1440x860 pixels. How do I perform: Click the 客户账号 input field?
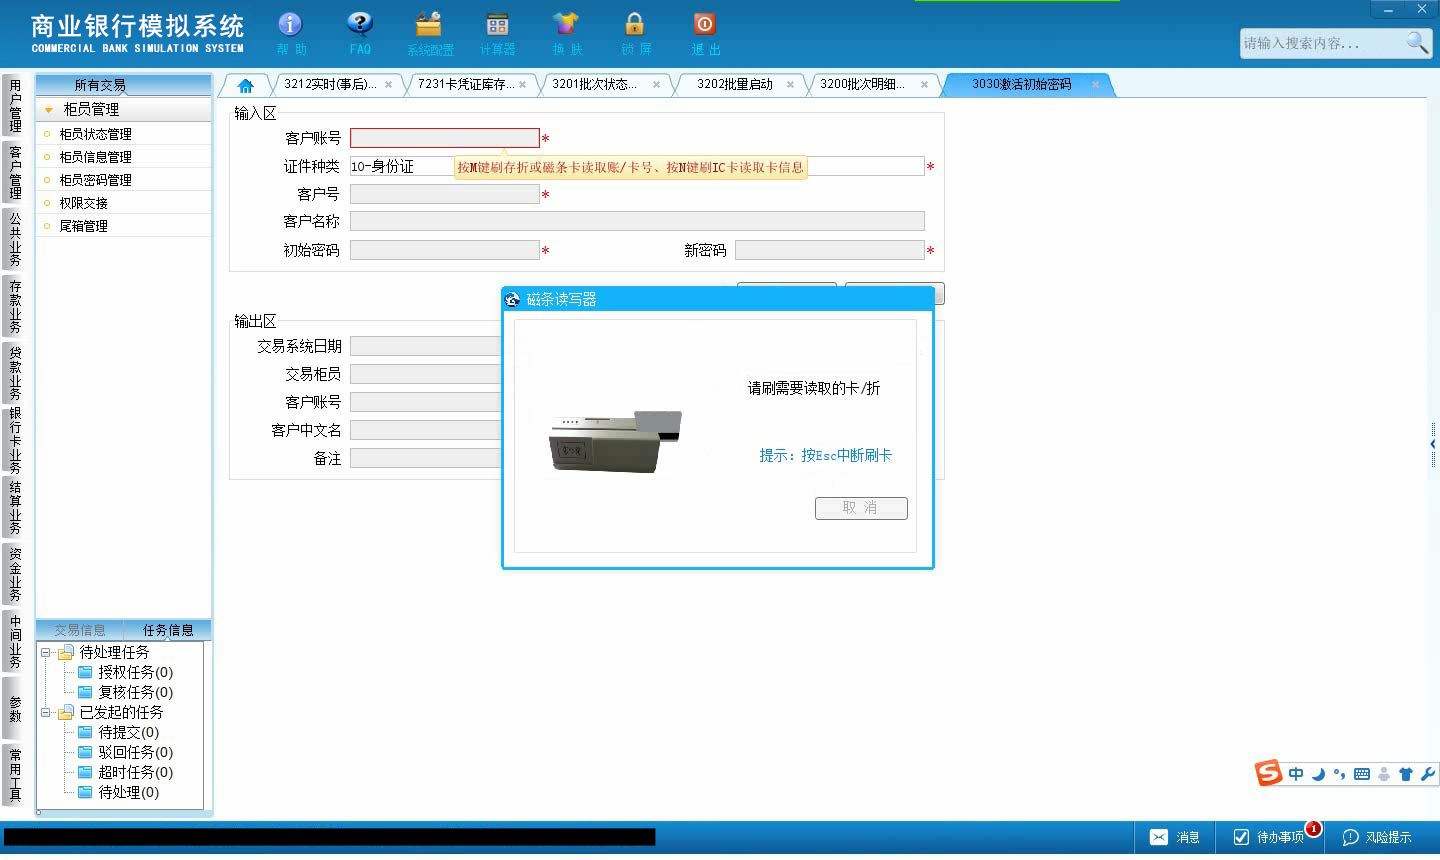445,138
